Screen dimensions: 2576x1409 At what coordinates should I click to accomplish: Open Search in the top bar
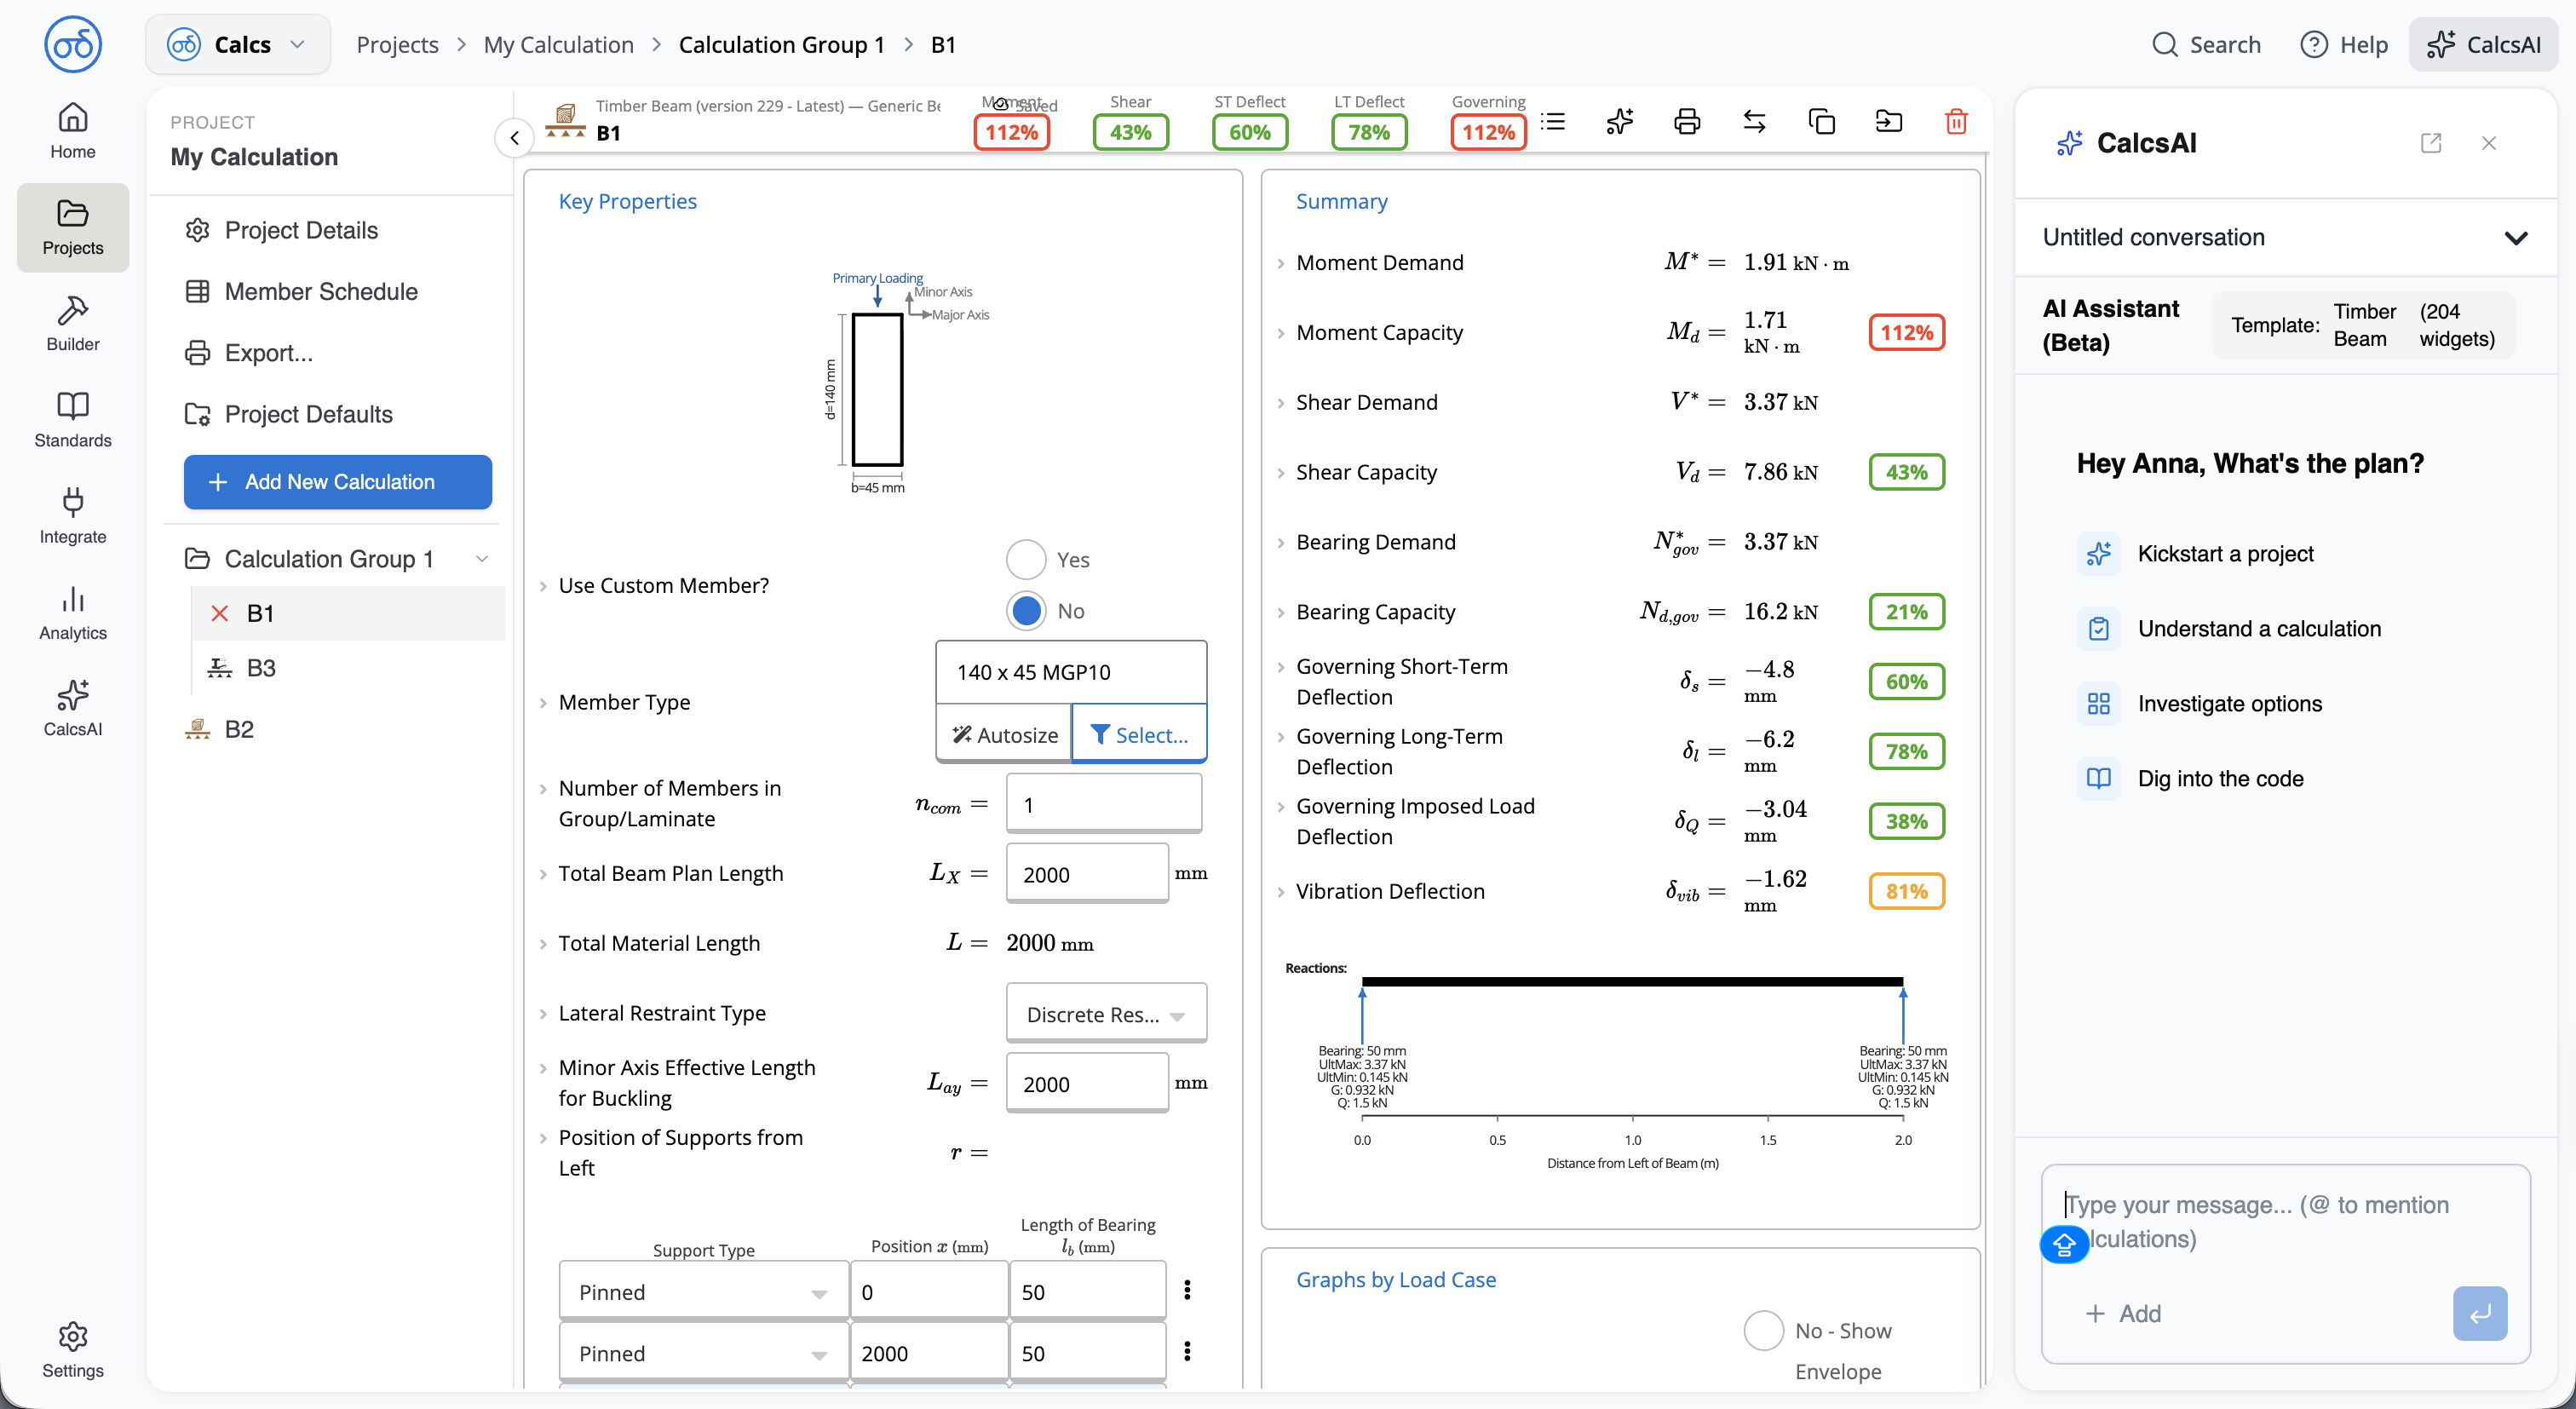2206,44
